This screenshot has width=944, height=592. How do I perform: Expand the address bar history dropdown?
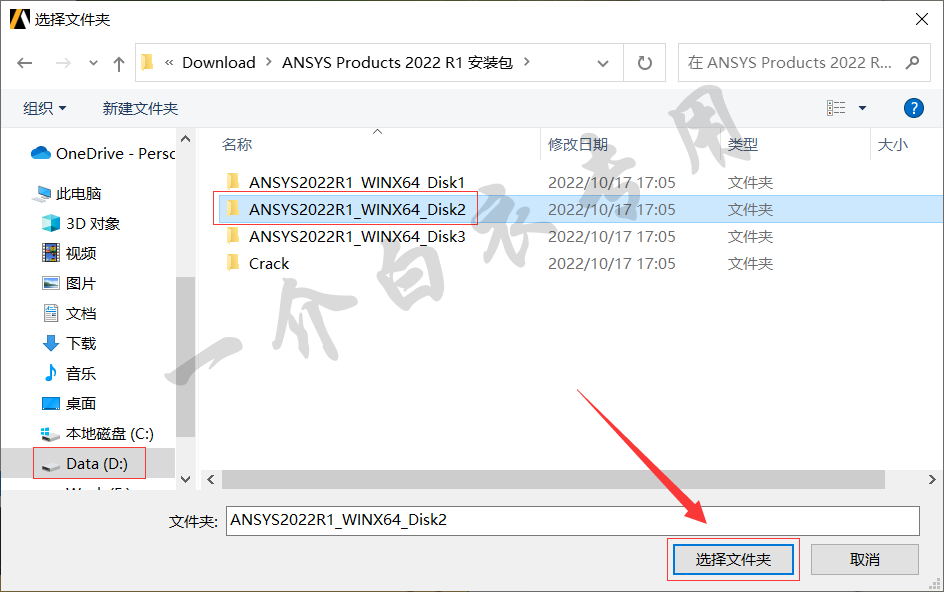tap(603, 63)
